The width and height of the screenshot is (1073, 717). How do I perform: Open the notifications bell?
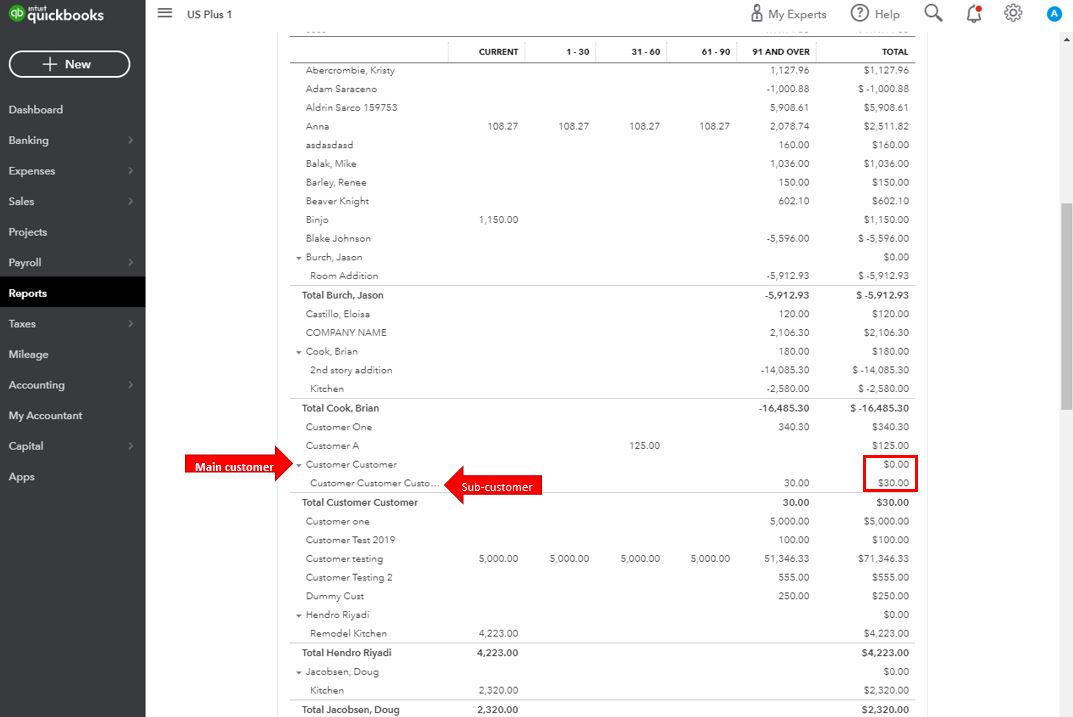tap(973, 13)
